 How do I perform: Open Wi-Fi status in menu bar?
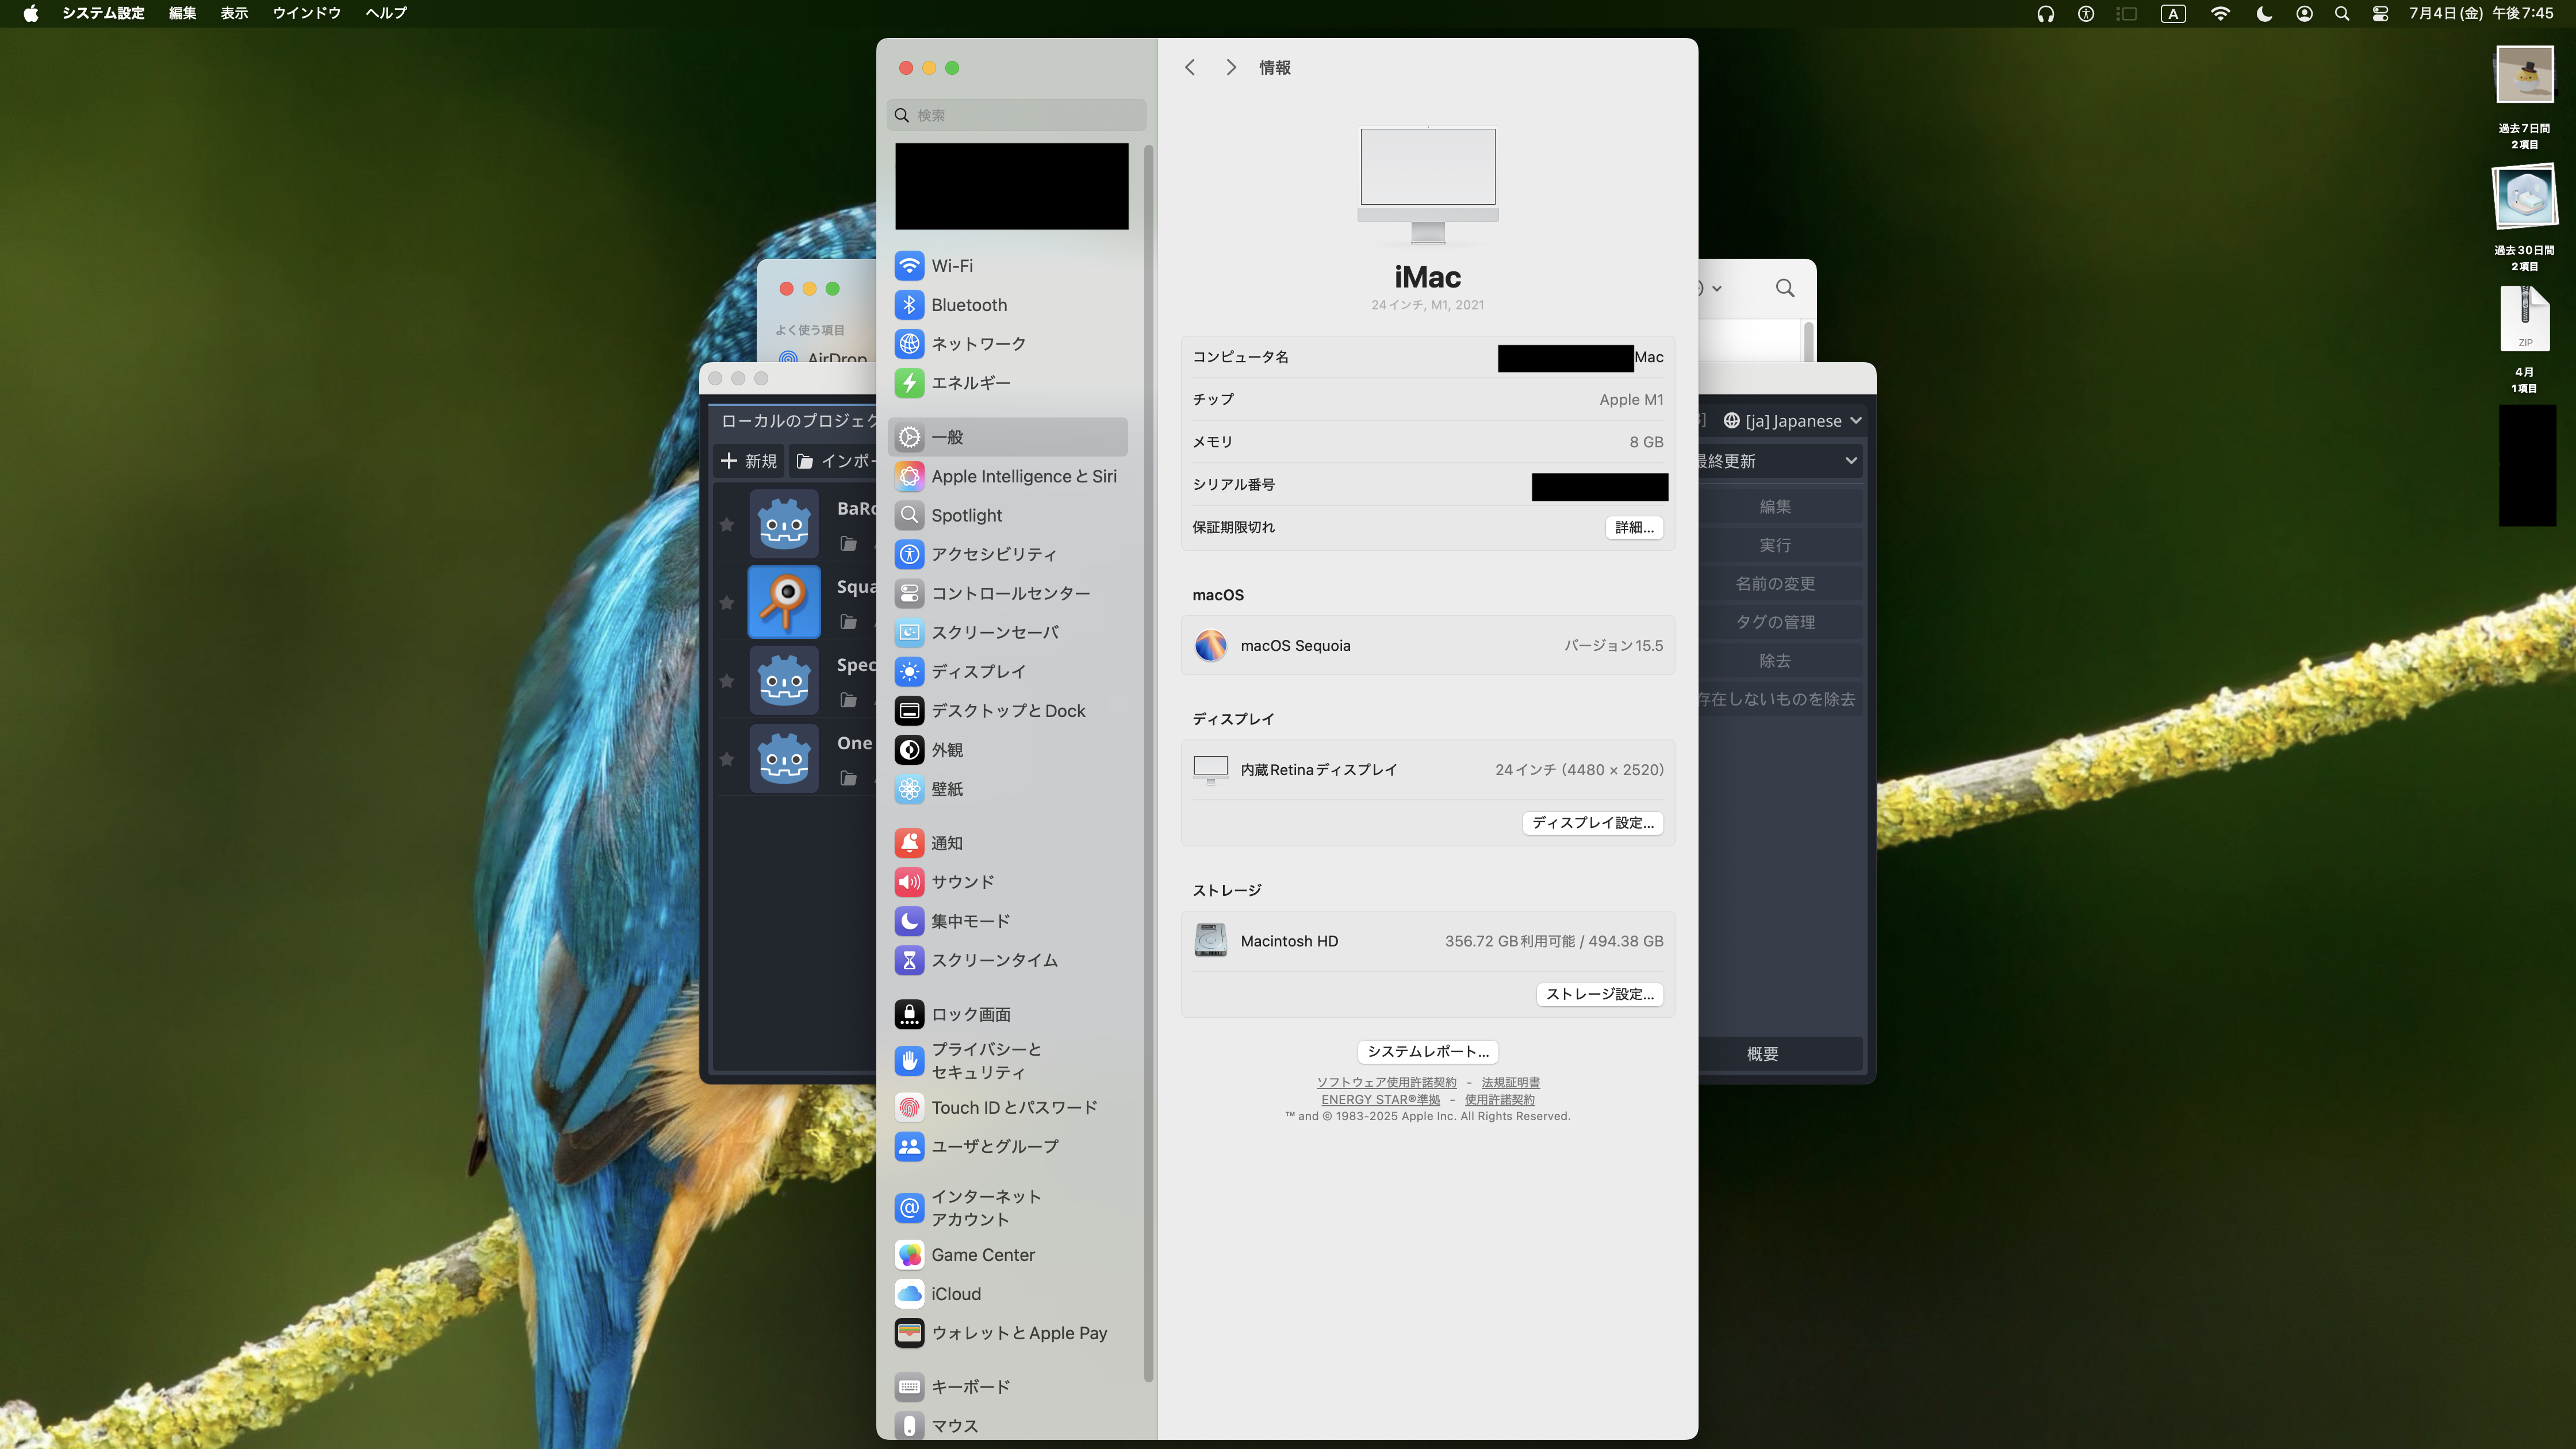click(2220, 14)
